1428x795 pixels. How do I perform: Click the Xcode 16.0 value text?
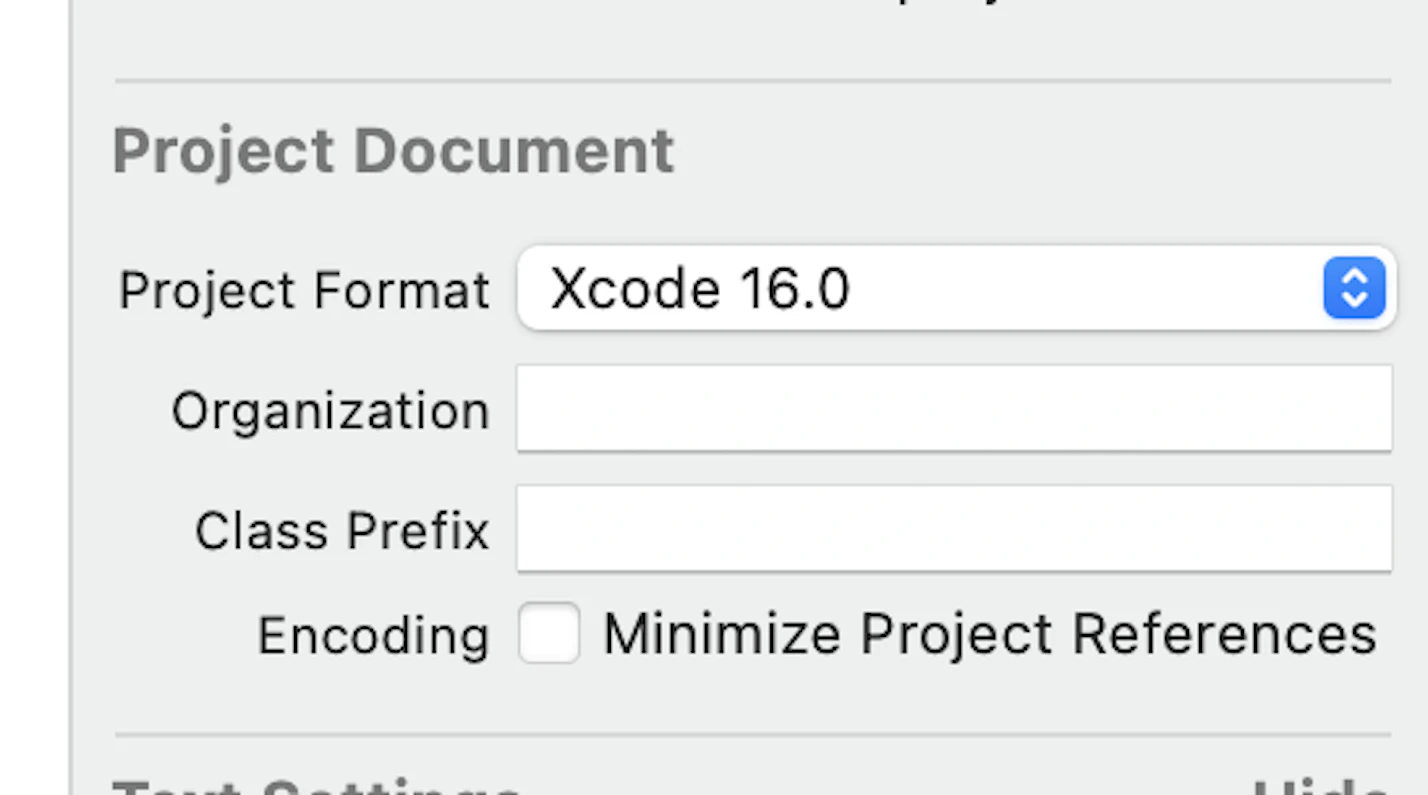[x=699, y=289]
